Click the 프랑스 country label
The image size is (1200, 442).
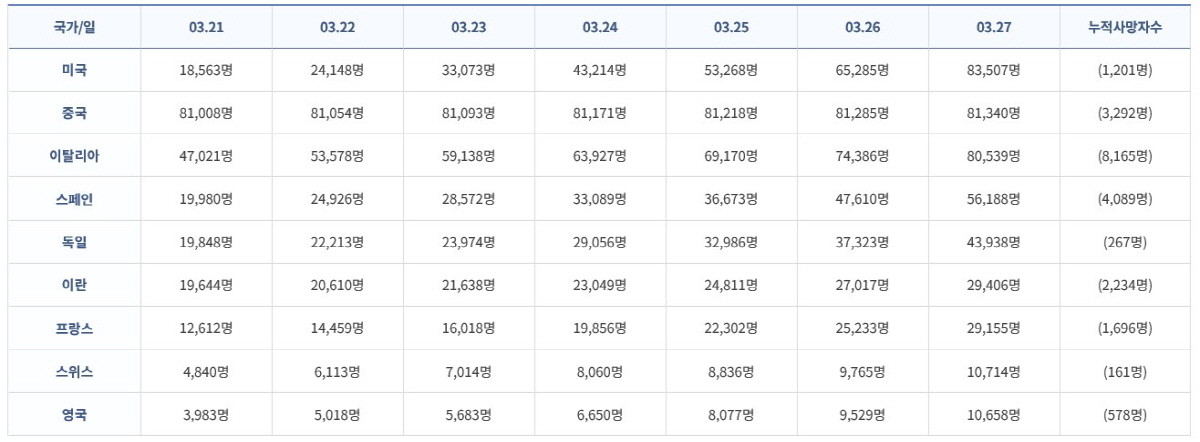point(74,328)
